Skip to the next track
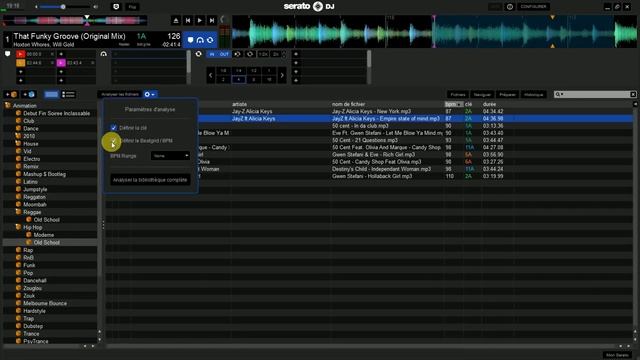This screenshot has height=360, width=640. (x=212, y=20)
